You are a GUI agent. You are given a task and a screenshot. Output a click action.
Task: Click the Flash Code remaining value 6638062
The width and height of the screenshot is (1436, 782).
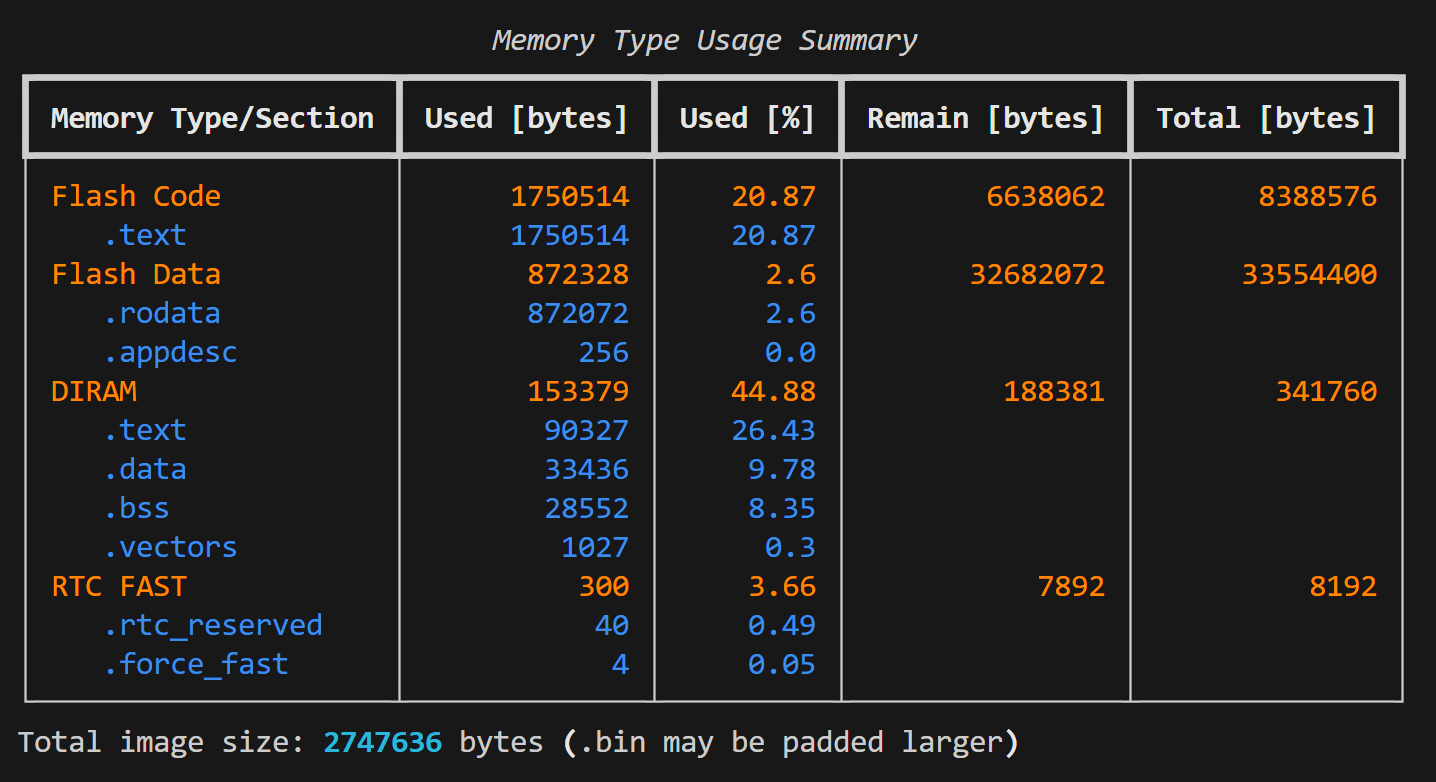(x=1046, y=196)
